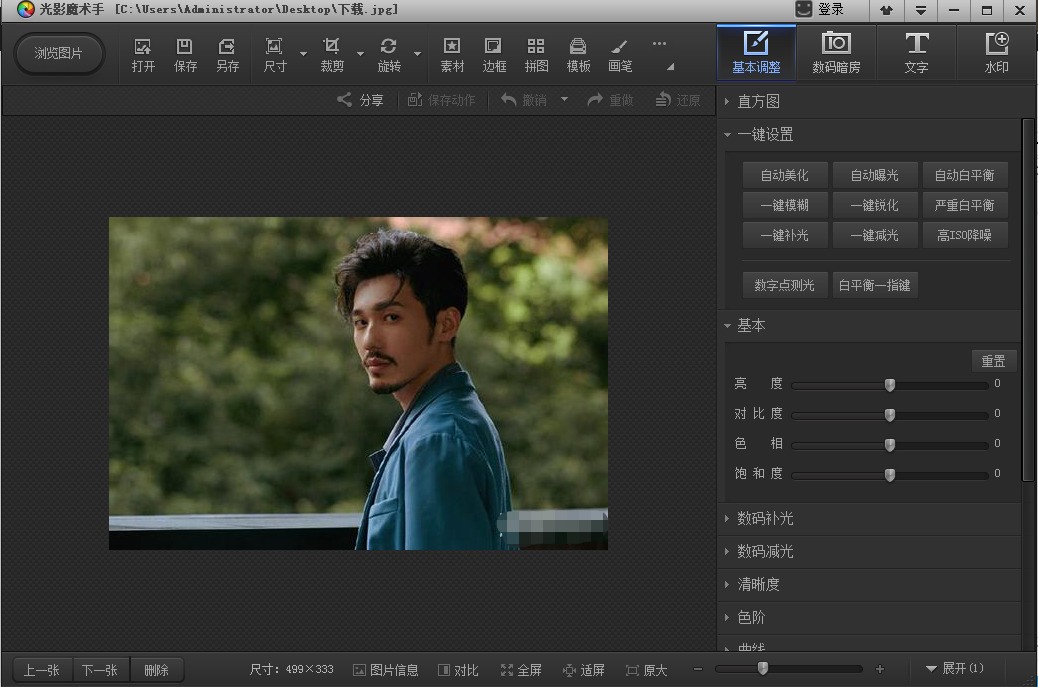Switch to the 文字 text tab
1038x687 pixels.
(x=916, y=53)
